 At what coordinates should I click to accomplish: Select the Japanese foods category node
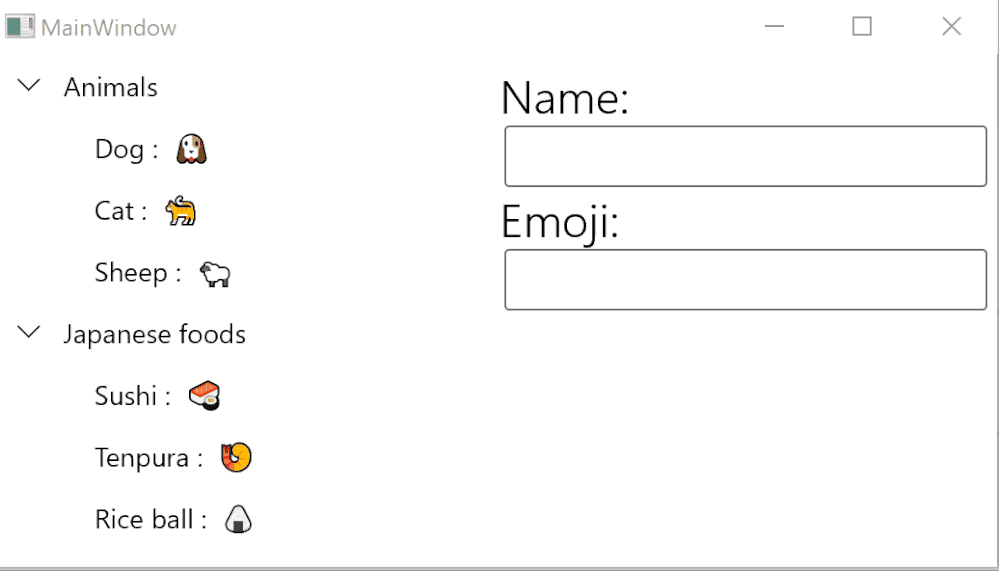[x=154, y=334]
